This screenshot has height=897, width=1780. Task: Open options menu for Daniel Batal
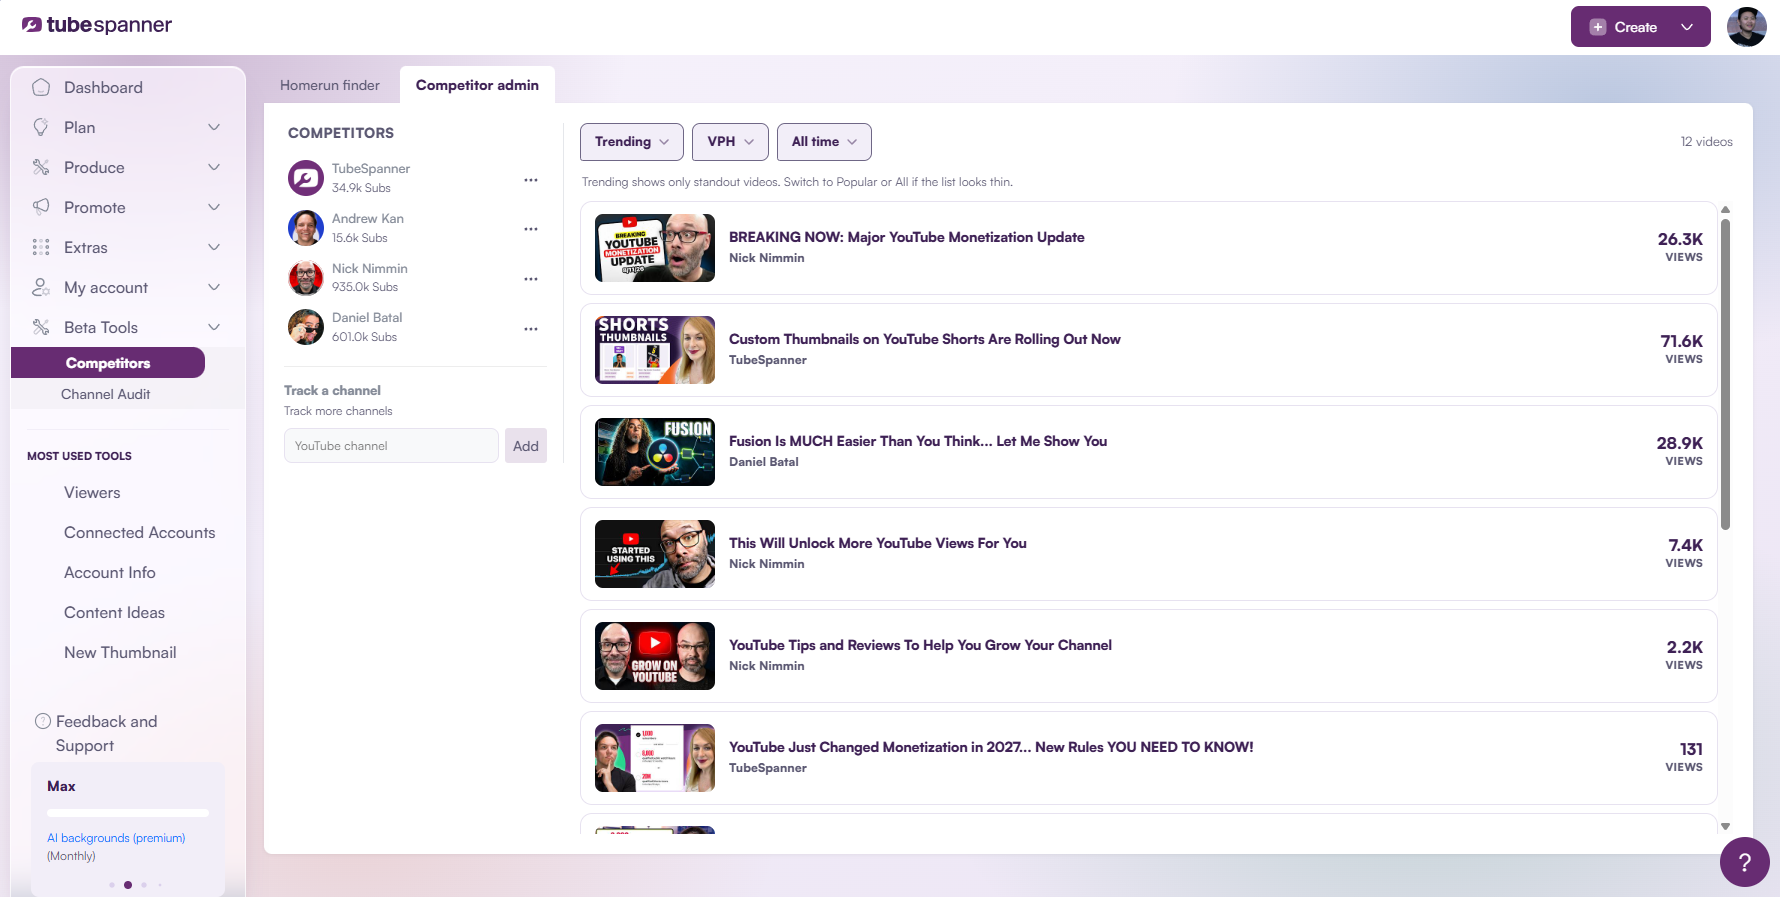(531, 329)
